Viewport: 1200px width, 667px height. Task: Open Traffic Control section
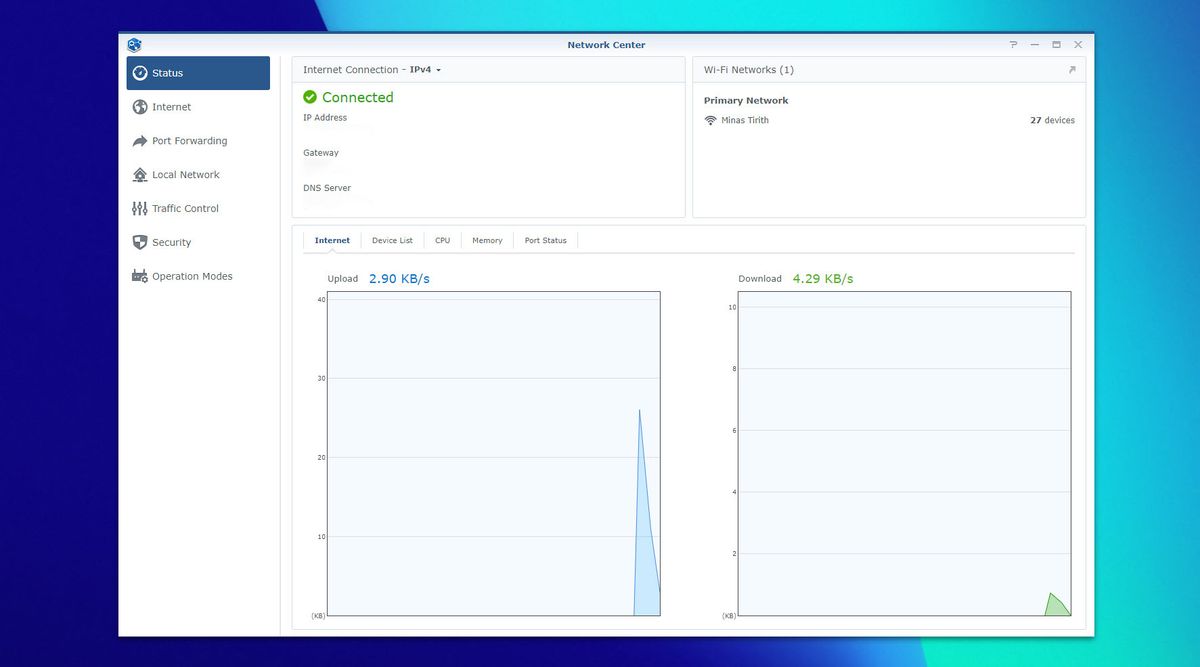198,209
